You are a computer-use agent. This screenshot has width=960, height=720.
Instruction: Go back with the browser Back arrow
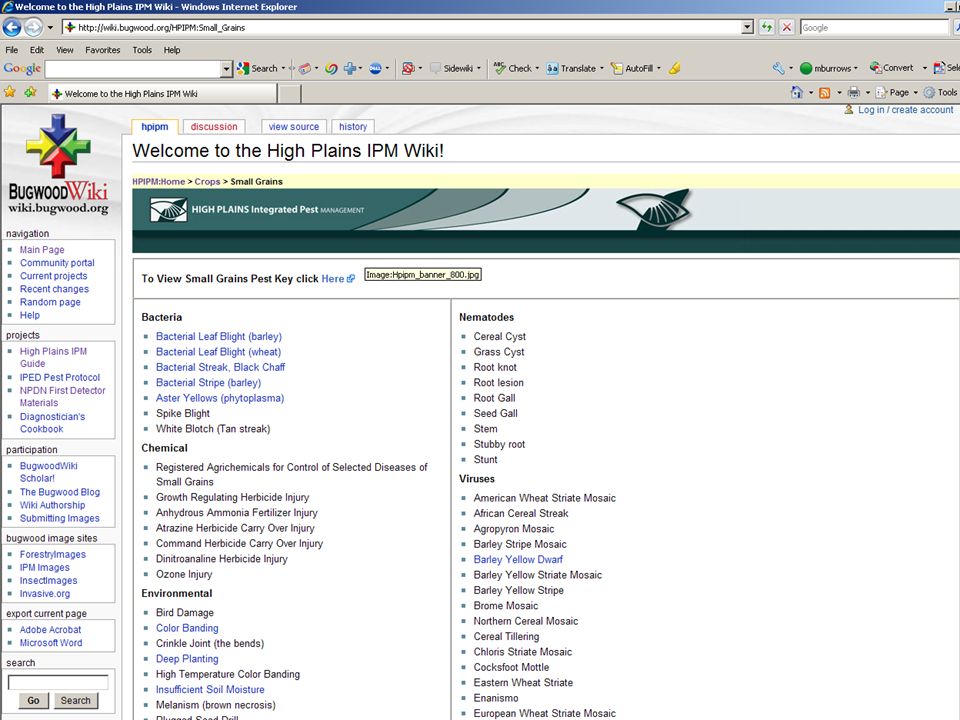click(12, 28)
